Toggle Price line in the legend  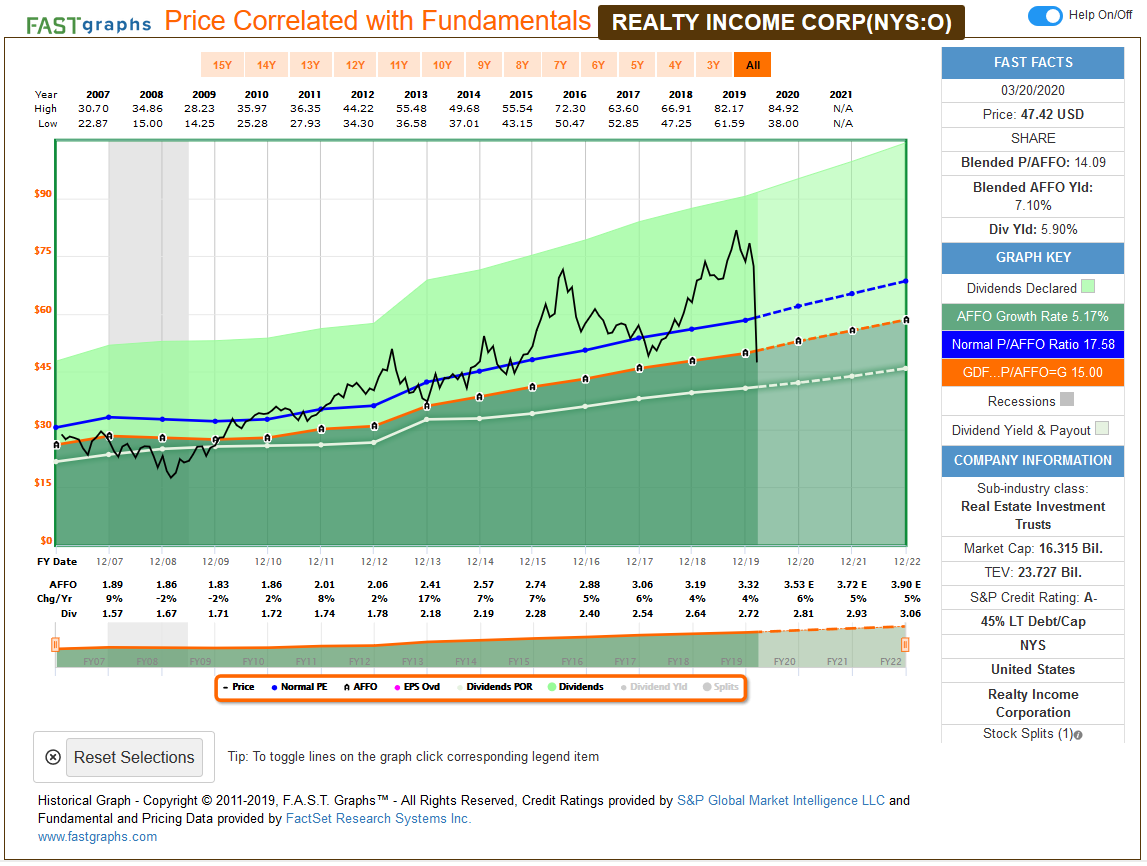(x=238, y=688)
